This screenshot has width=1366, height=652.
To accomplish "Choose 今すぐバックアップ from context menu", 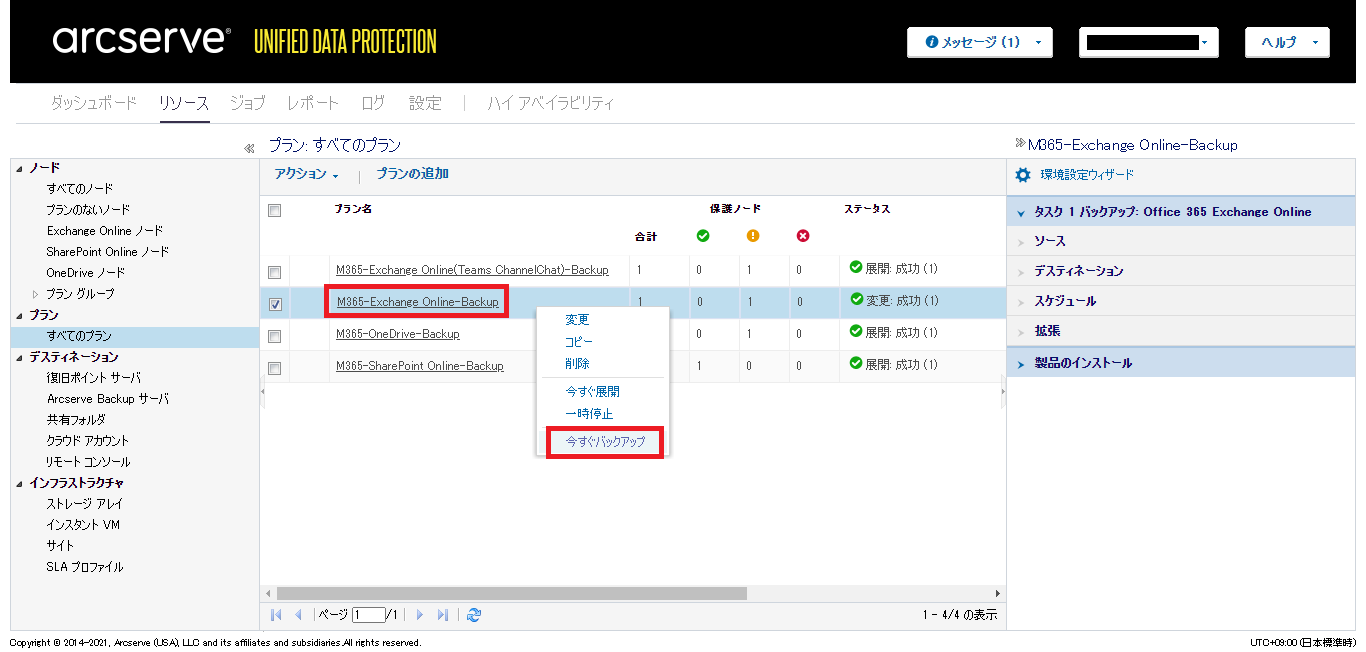I will (x=605, y=441).
